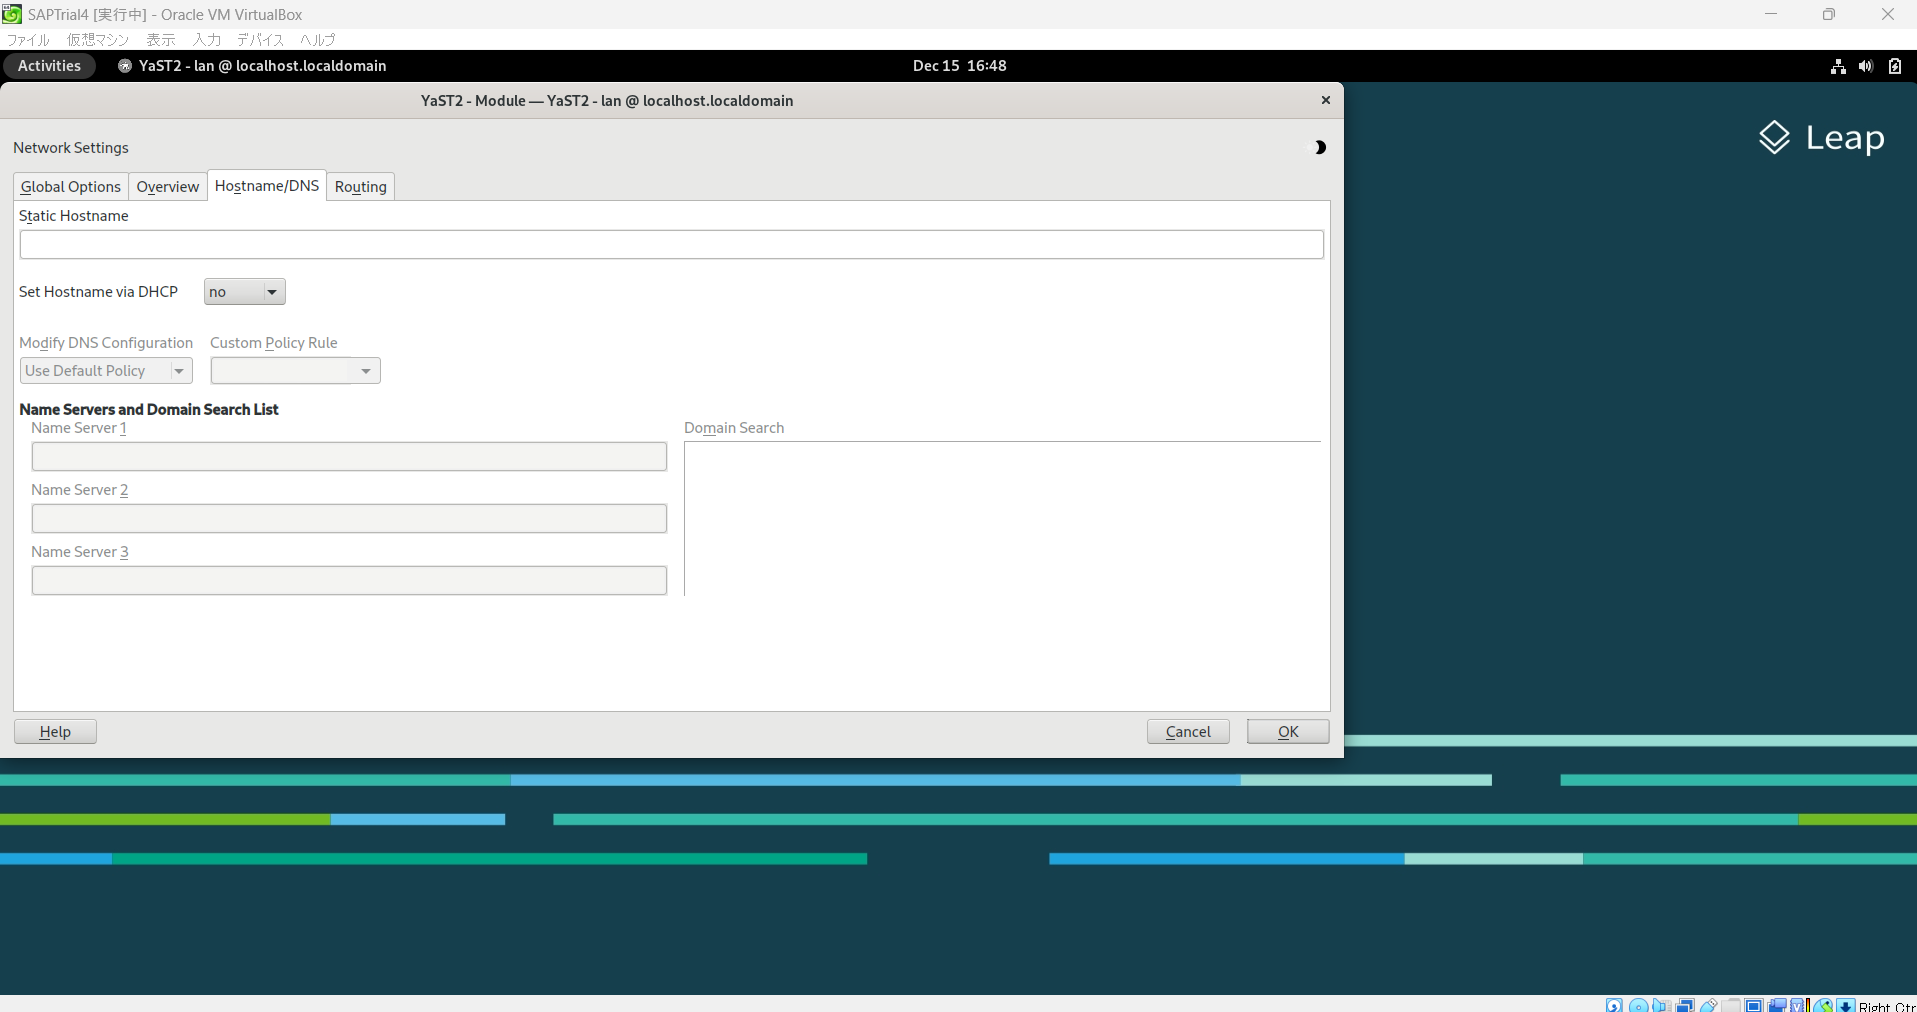The width and height of the screenshot is (1917, 1012).
Task: Select the Hostname/DNS tab
Action: click(267, 186)
